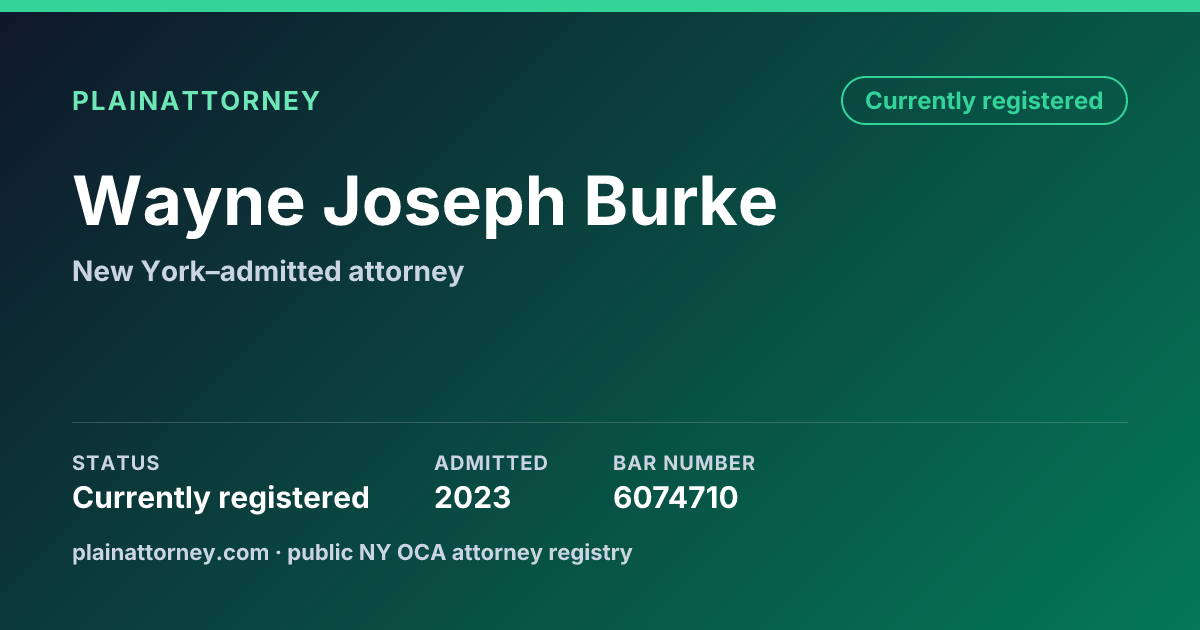Click the public NY OCA attorney registry text
Image resolution: width=1200 pixels, height=630 pixels.
460,552
